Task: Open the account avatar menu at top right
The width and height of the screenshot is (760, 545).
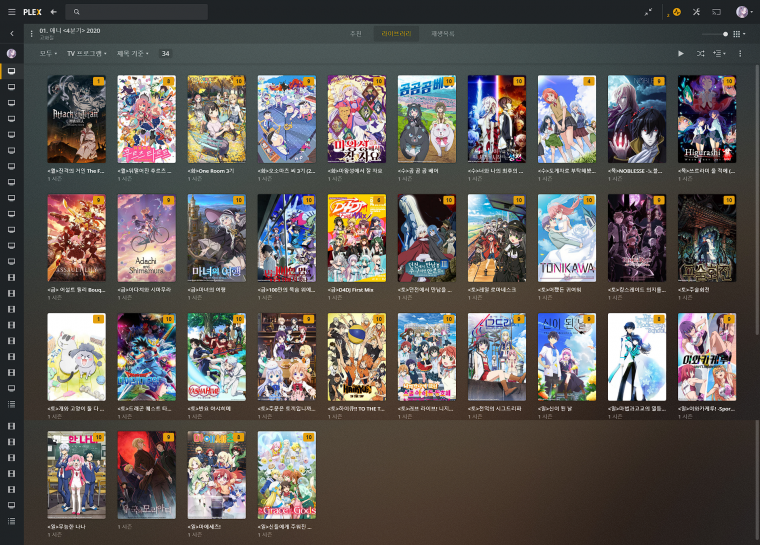Action: (742, 12)
